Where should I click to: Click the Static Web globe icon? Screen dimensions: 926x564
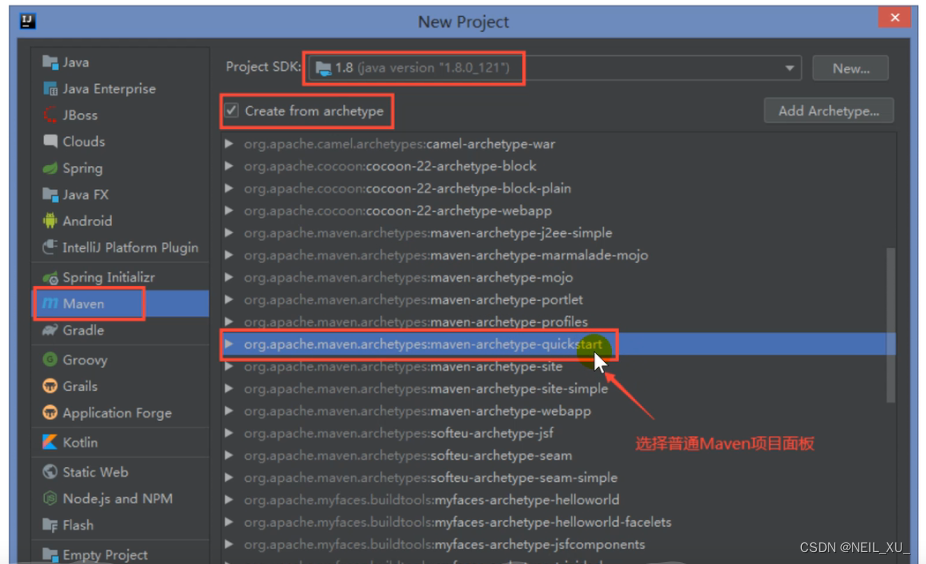click(x=50, y=471)
